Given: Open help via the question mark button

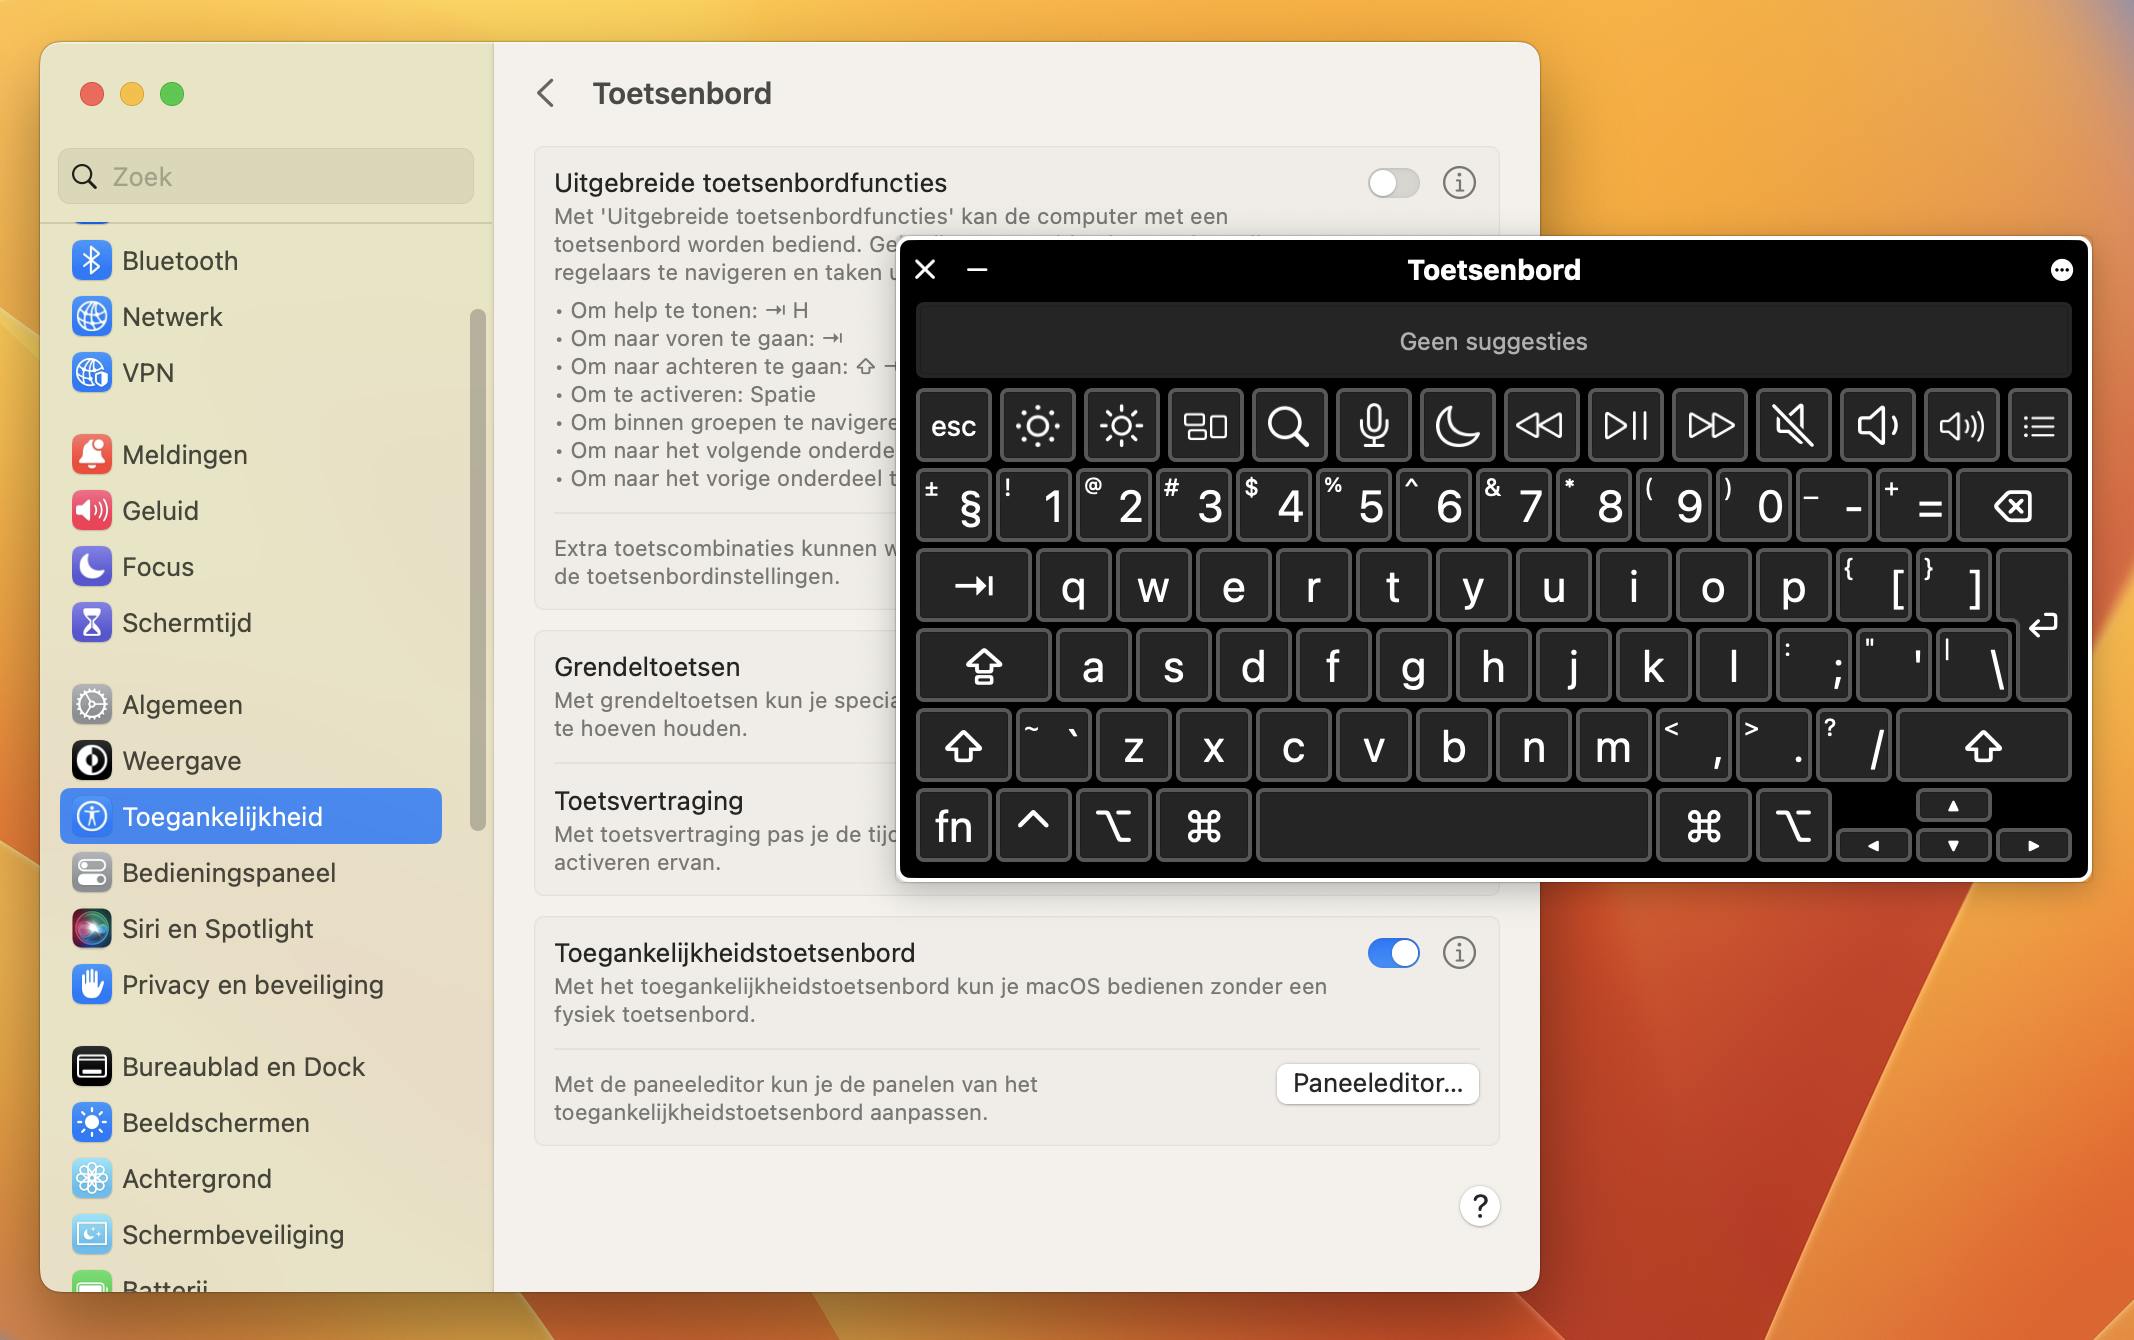Looking at the screenshot, I should pos(1480,1206).
